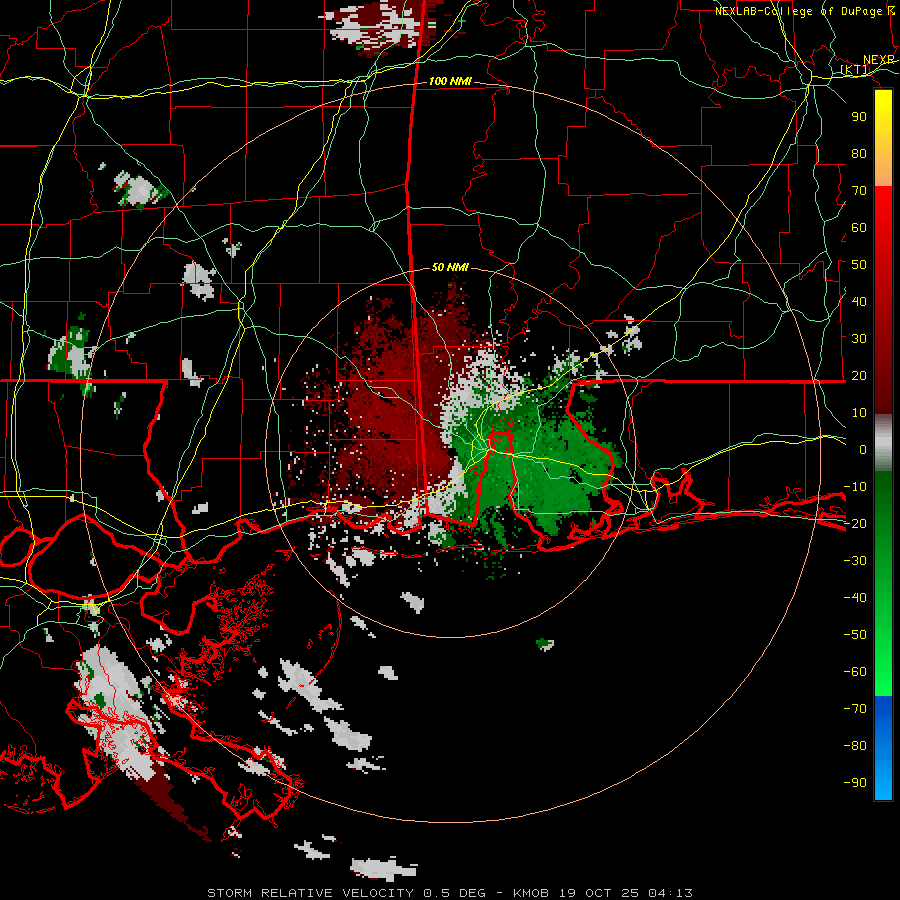Click the "-50" value on the velocity scale
900x900 pixels.
pos(855,635)
